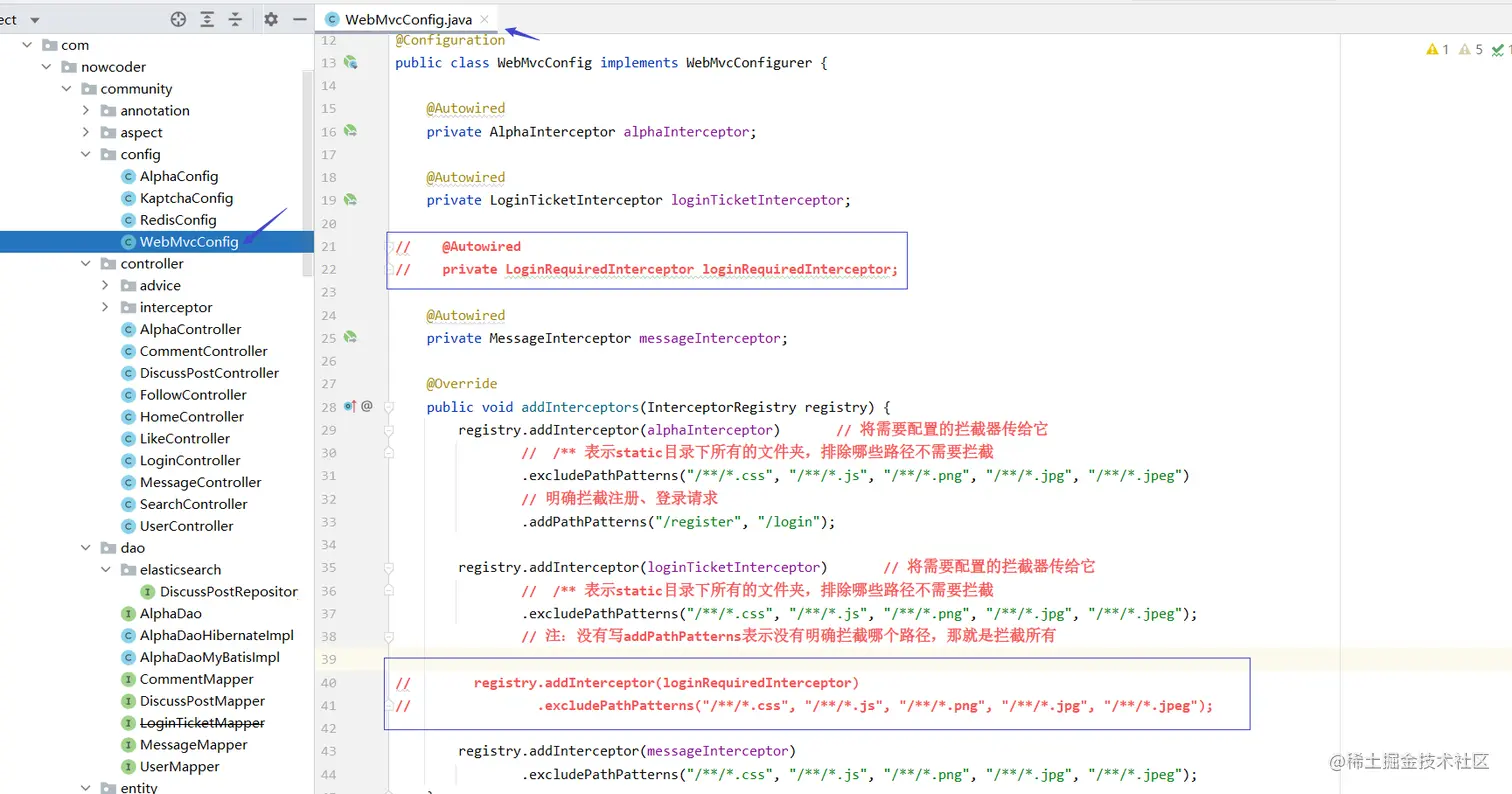Open UserMapper interface

click(x=179, y=767)
